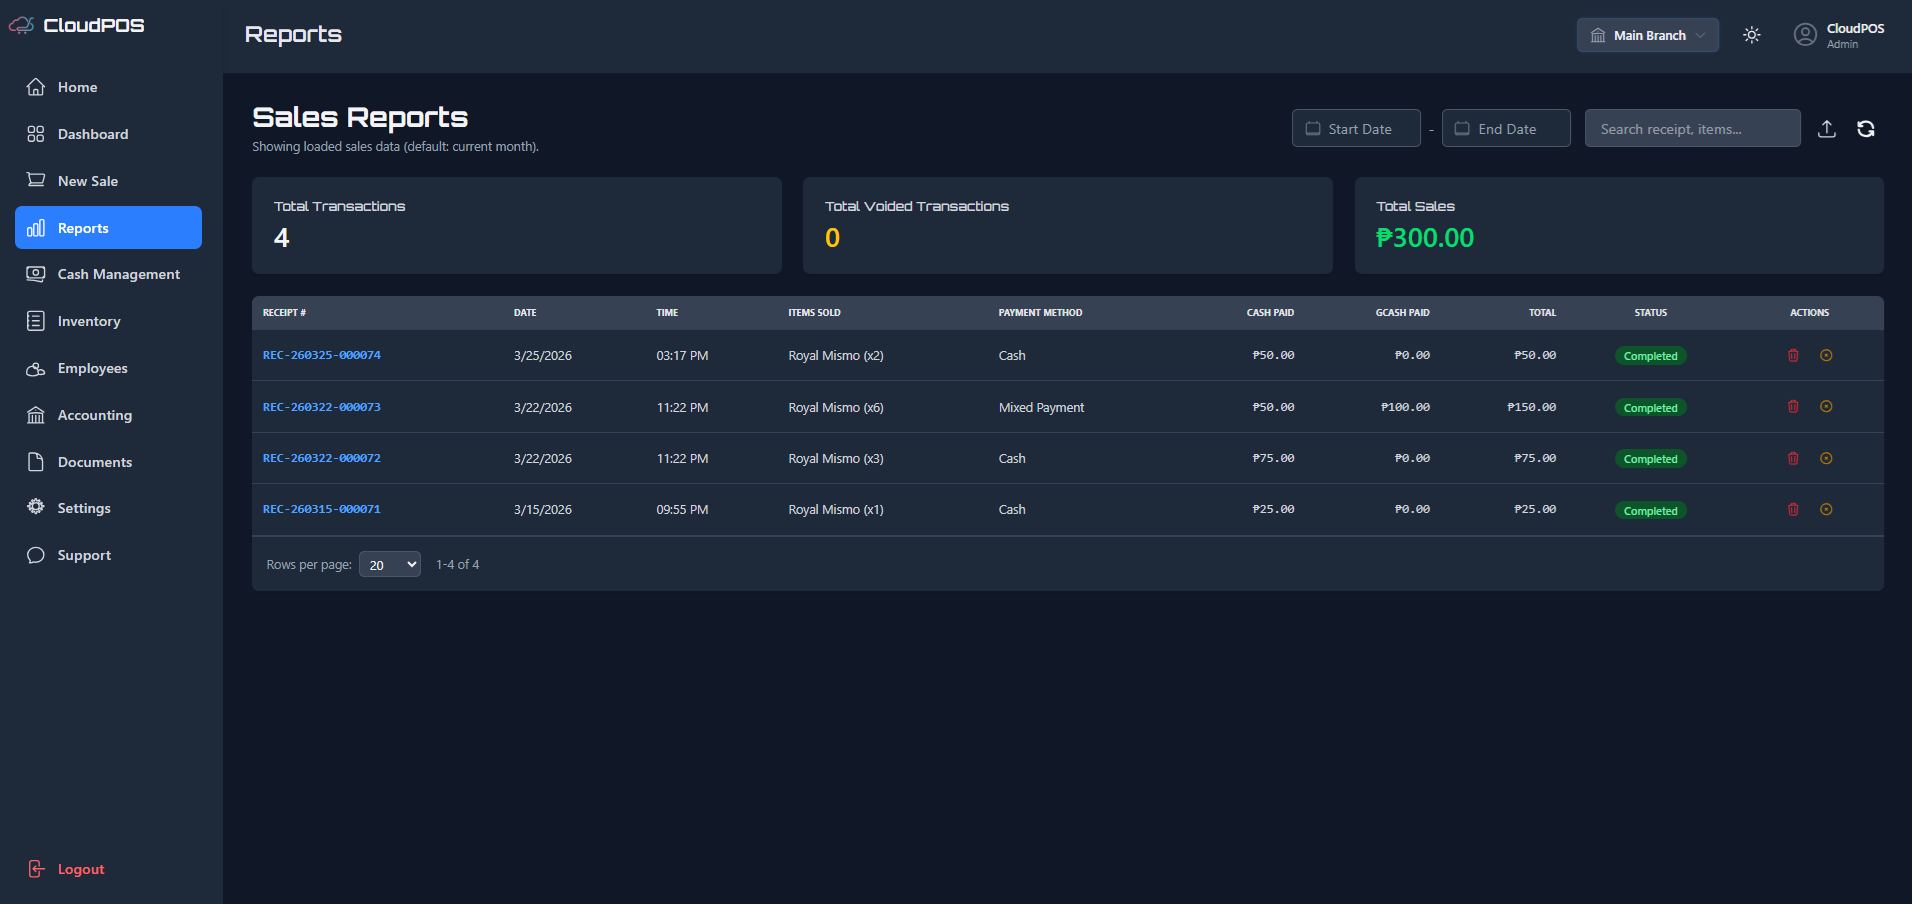Click the GCash Paid column header
The width and height of the screenshot is (1912, 904).
pyautogui.click(x=1402, y=313)
